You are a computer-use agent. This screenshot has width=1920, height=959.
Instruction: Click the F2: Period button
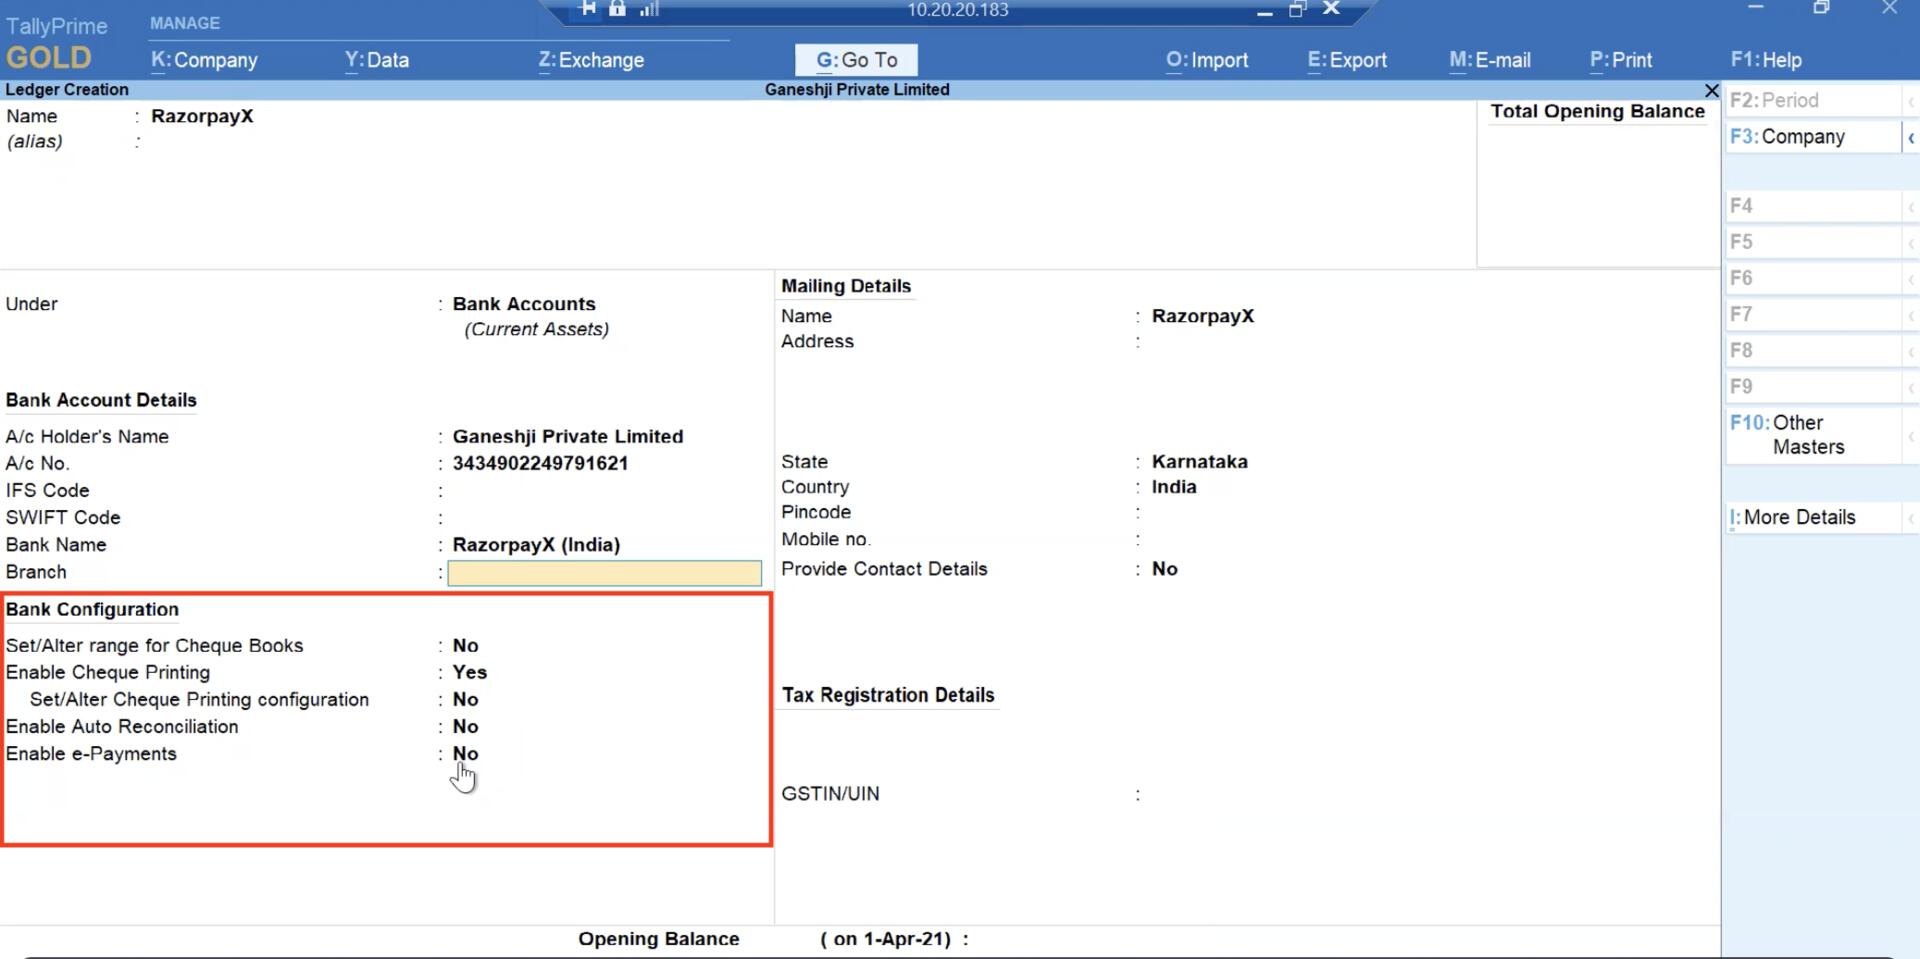pyautogui.click(x=1812, y=100)
